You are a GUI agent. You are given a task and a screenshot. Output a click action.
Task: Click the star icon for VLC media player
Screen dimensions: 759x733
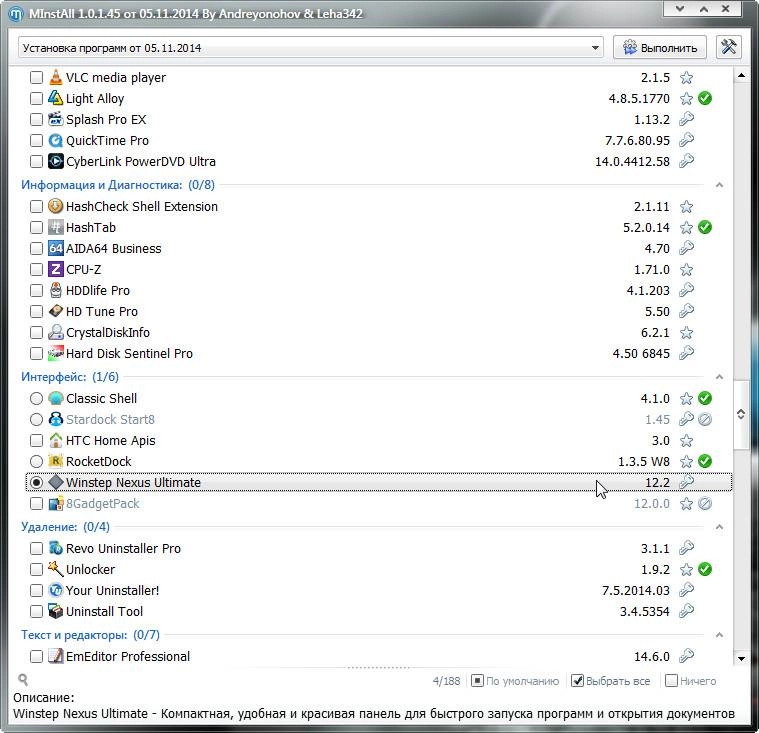(x=686, y=77)
